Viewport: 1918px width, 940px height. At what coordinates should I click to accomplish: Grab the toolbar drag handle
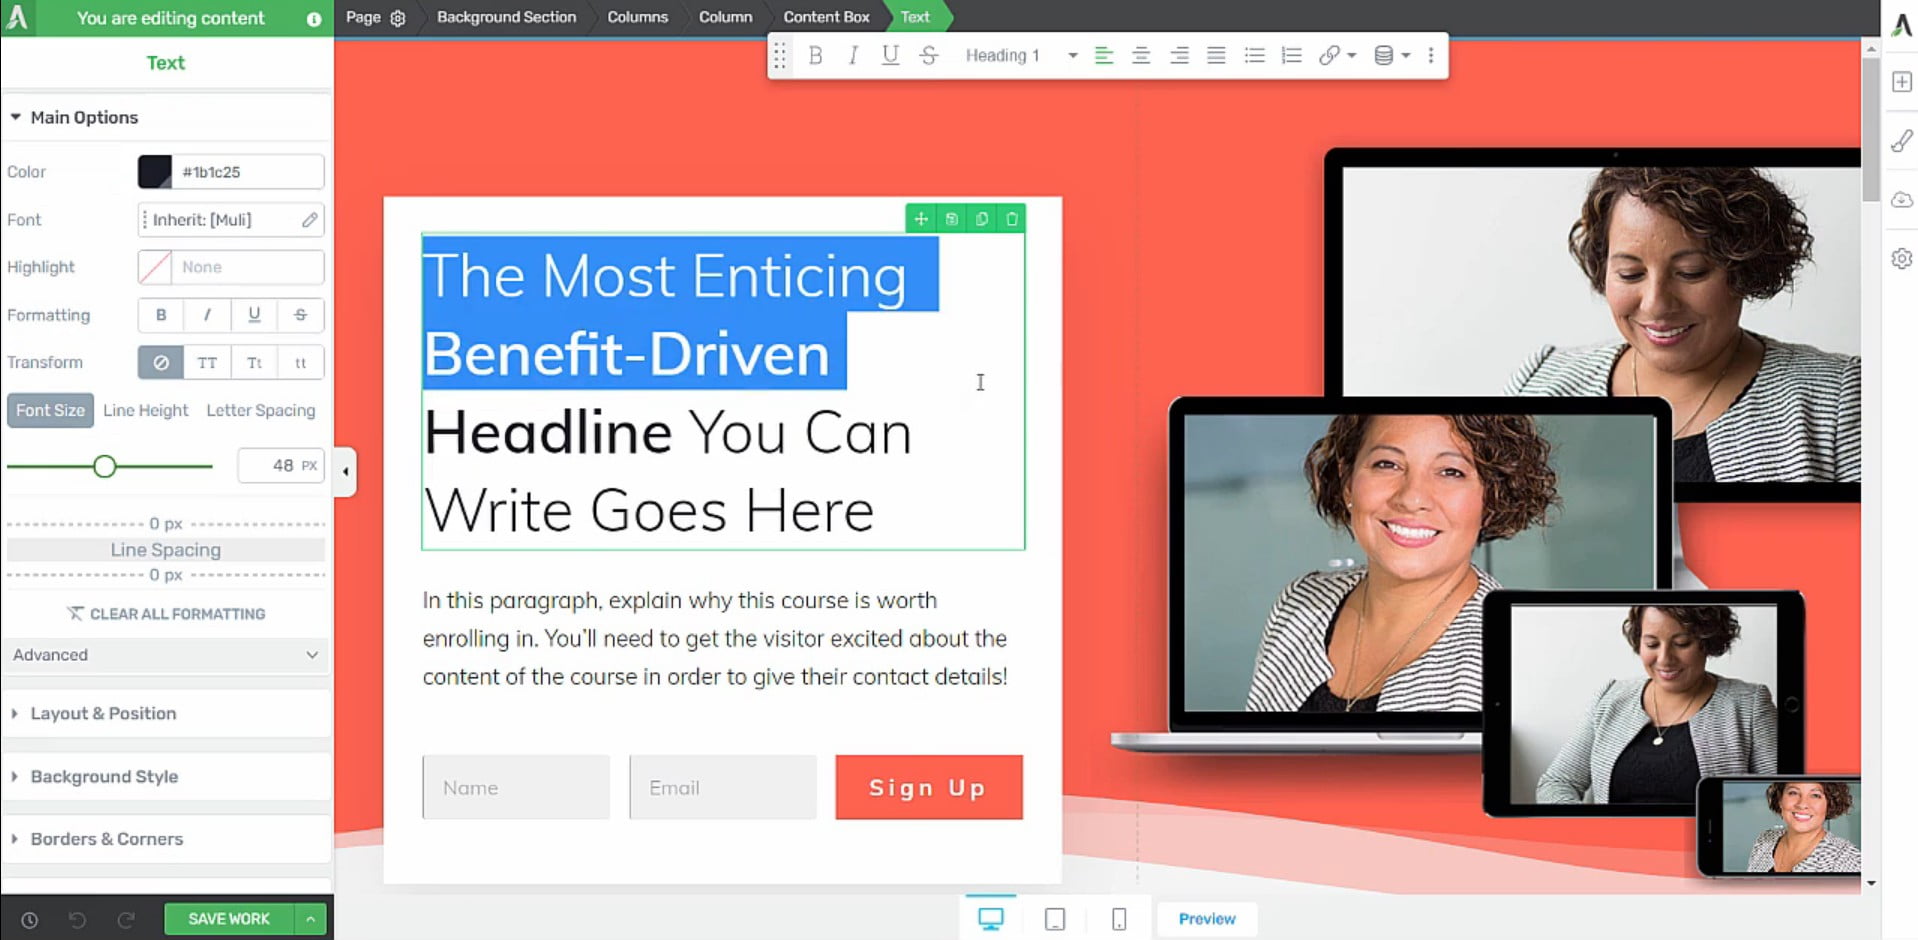click(780, 55)
